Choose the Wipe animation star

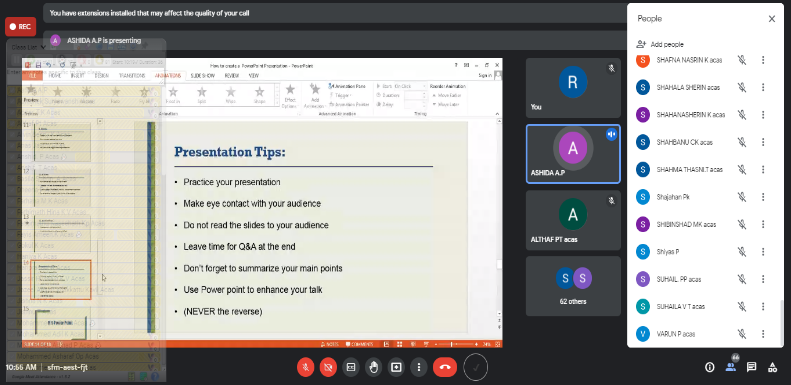(x=231, y=94)
